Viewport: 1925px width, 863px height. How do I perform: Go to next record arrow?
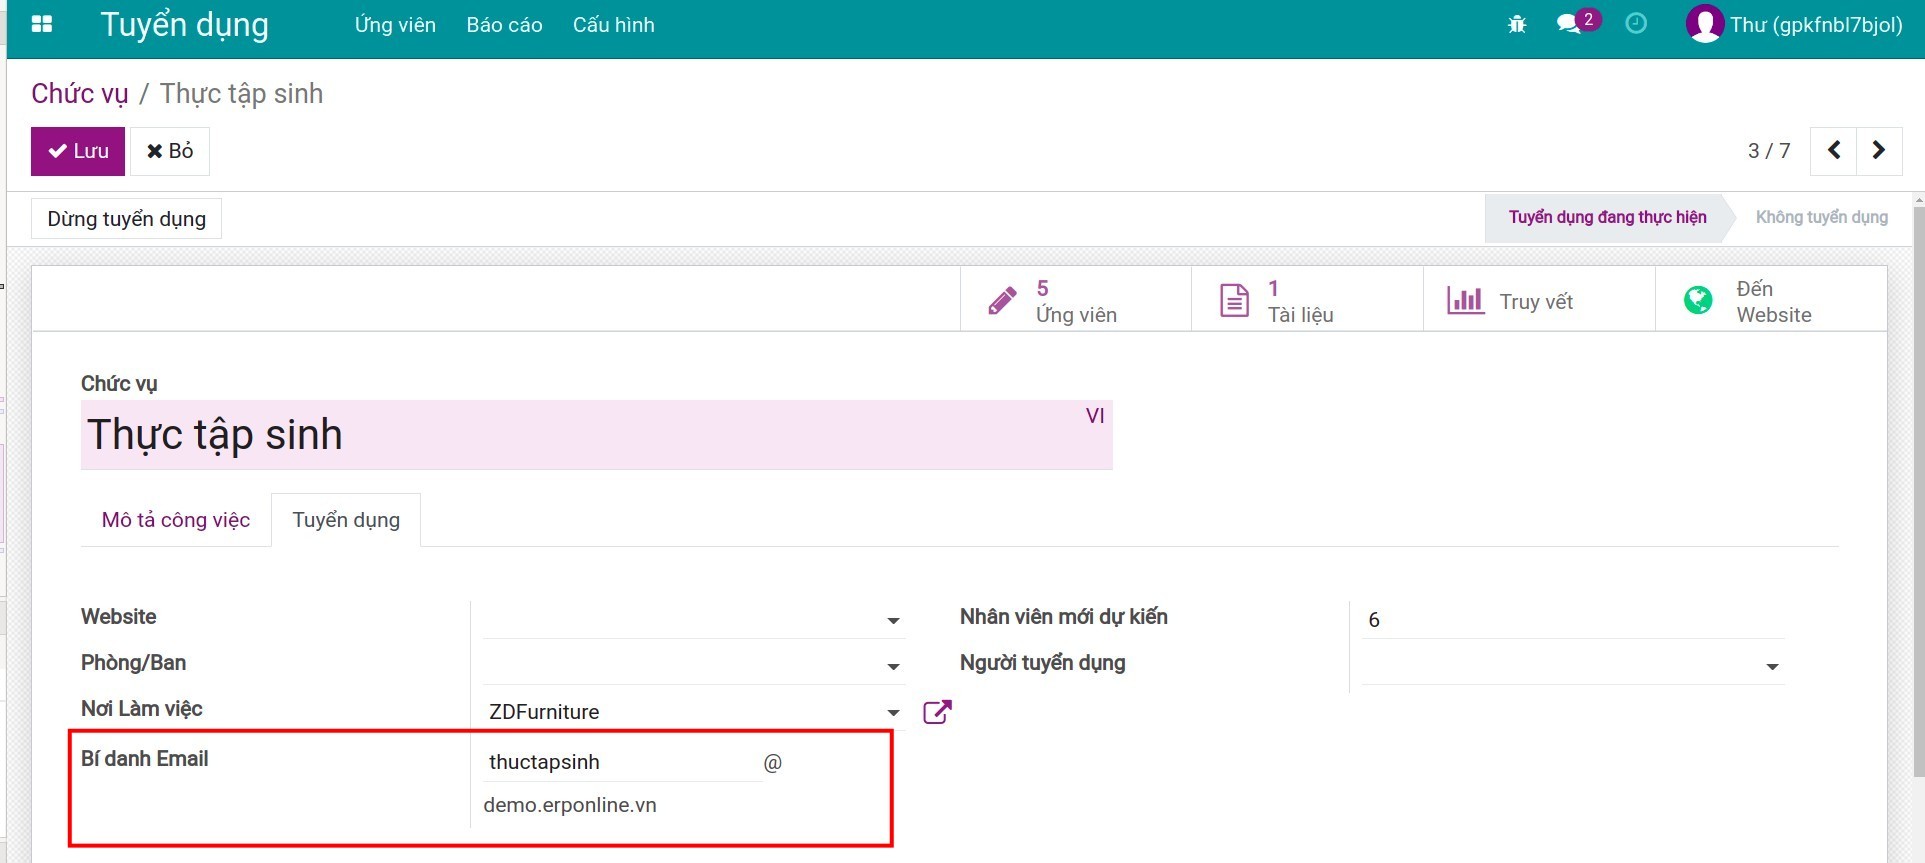(x=1879, y=151)
